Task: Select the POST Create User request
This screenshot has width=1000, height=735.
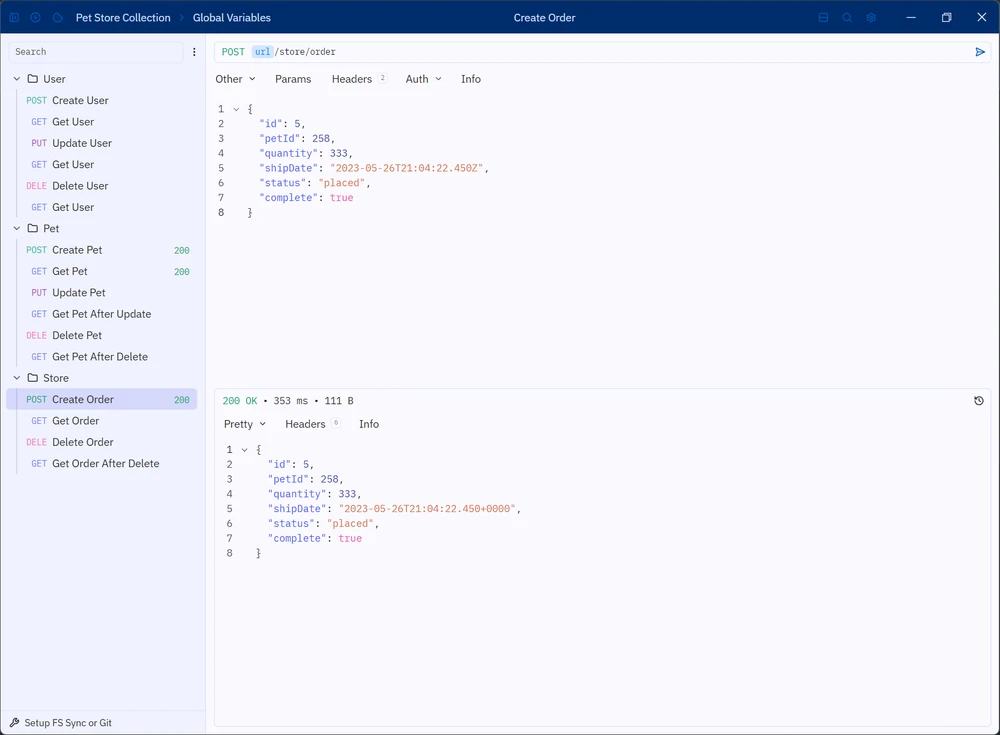Action: click(102, 100)
